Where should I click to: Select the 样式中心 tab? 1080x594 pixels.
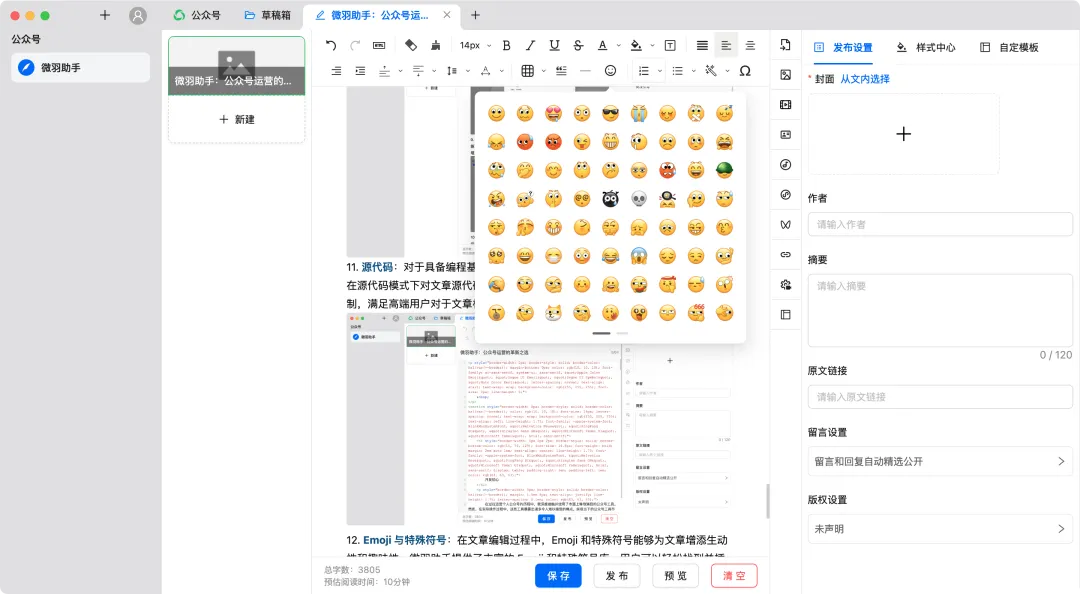point(926,48)
